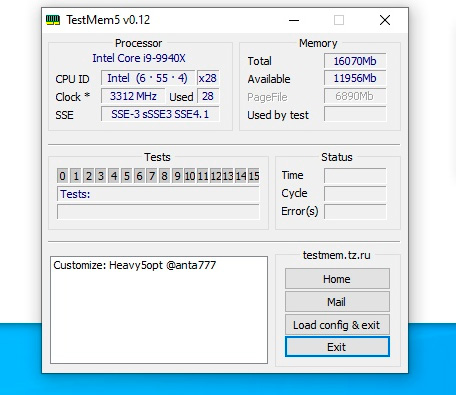This screenshot has width=456, height=395.
Task: Click the Total memory value 16070Mb
Action: 355,61
